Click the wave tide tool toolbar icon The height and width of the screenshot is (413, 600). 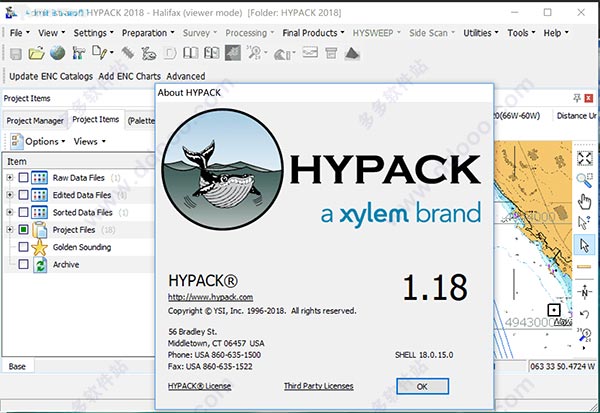pyautogui.click(x=282, y=54)
